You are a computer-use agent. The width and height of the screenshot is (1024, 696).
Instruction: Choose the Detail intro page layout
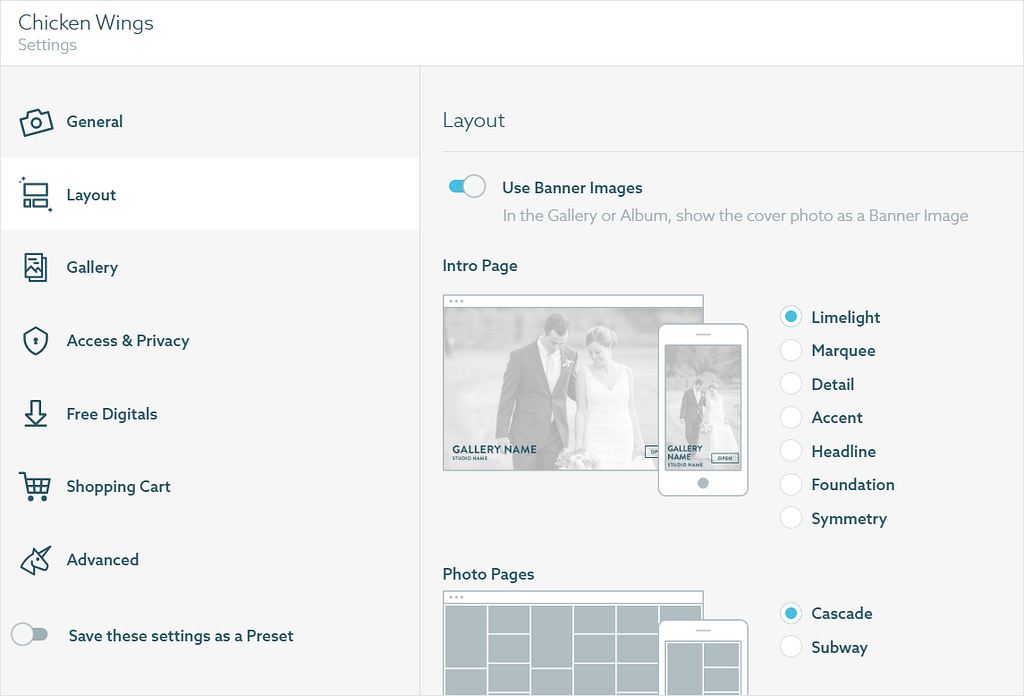coord(791,384)
